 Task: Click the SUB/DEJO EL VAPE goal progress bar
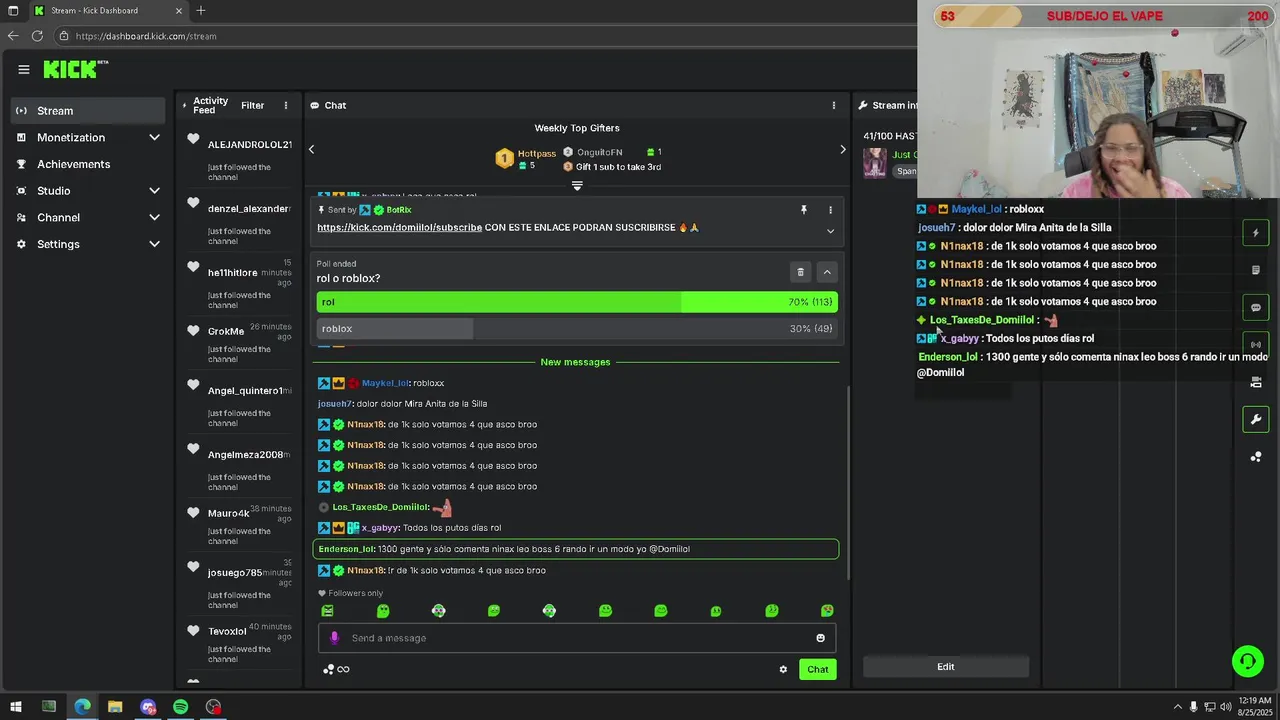click(x=1105, y=16)
